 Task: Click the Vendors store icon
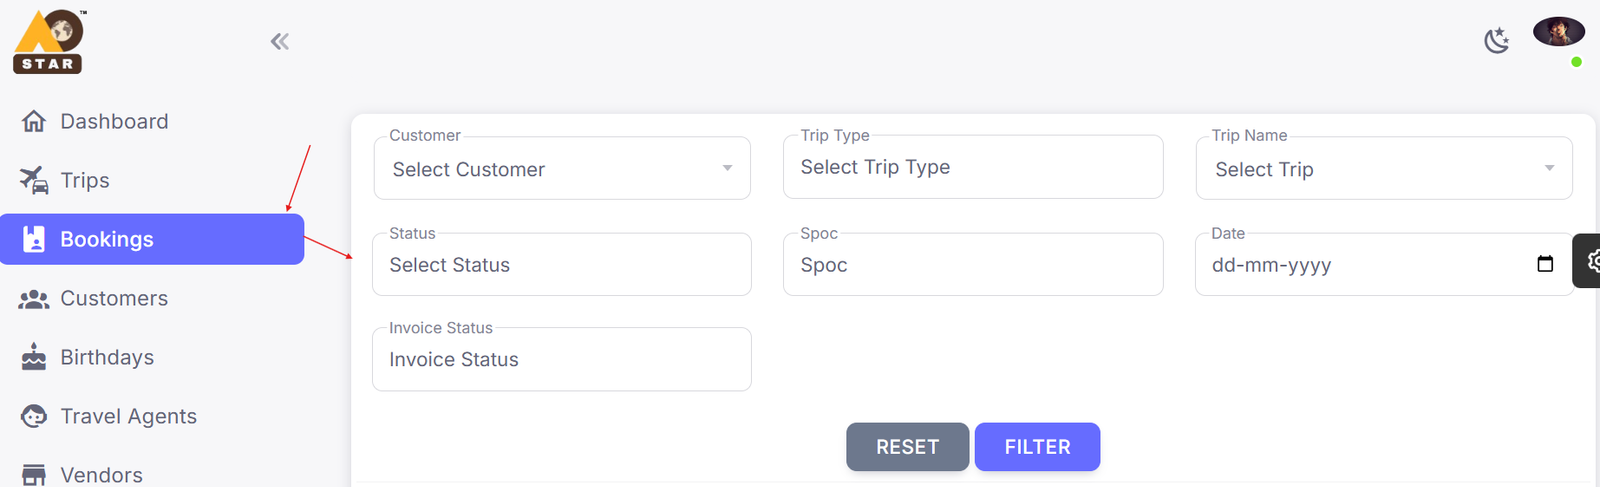[x=34, y=475]
